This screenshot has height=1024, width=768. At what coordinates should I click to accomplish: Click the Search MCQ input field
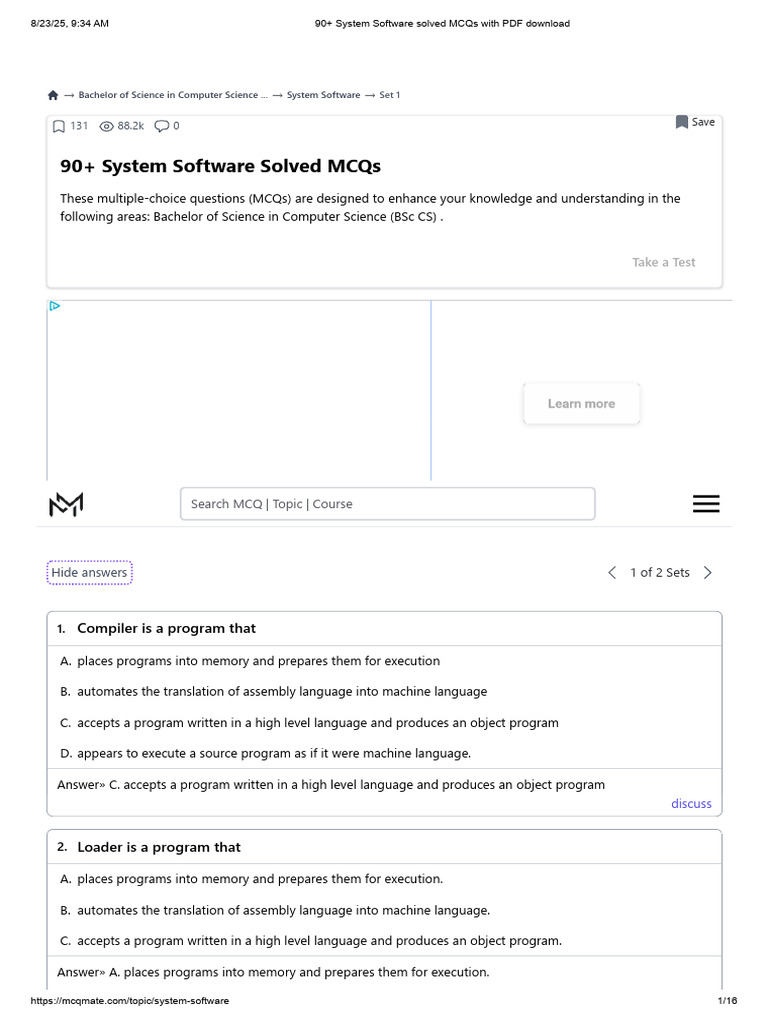coord(387,504)
